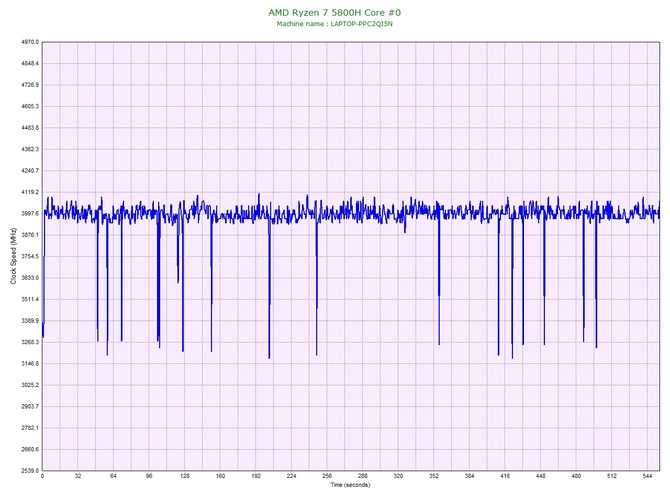670x502 pixels.
Task: Select the 4119.2 y-axis tick label
Action: [x=30, y=192]
